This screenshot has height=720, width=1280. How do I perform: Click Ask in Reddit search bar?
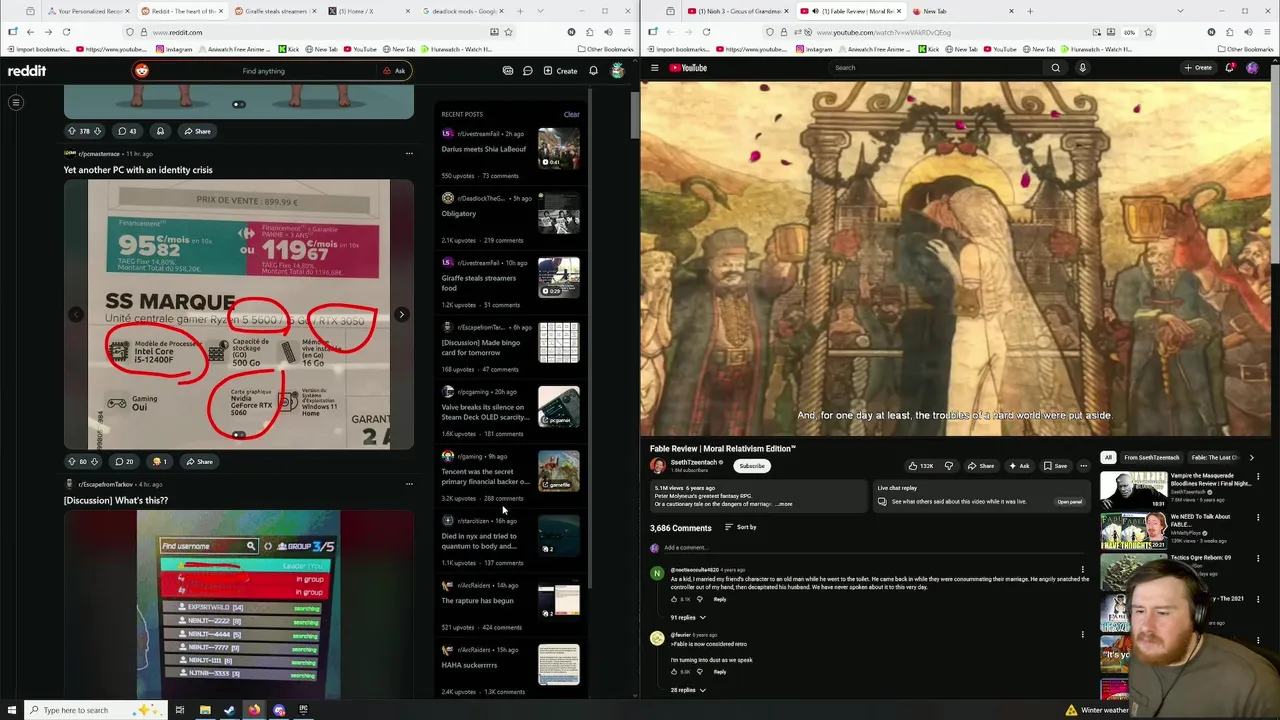[x=394, y=71]
